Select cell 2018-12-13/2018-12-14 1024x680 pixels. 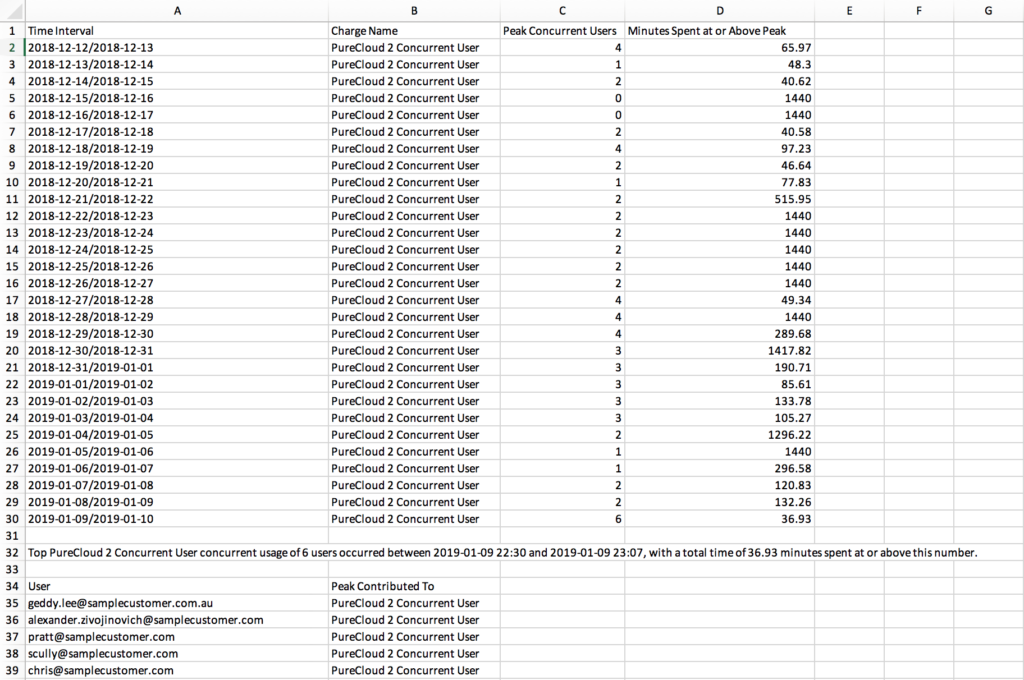coord(177,65)
